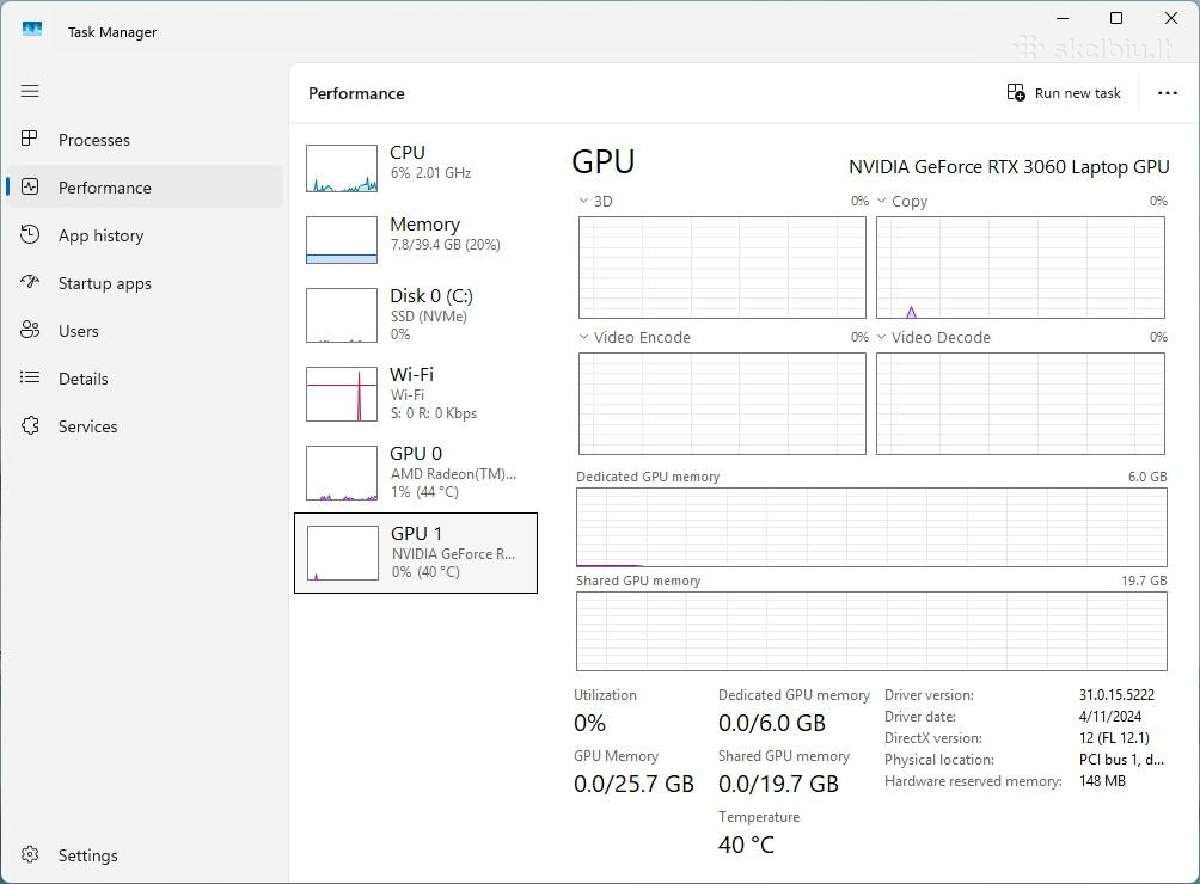Screen dimensions: 1200x884
Task: Click the App history clock icon
Action: pyautogui.click(x=30, y=235)
